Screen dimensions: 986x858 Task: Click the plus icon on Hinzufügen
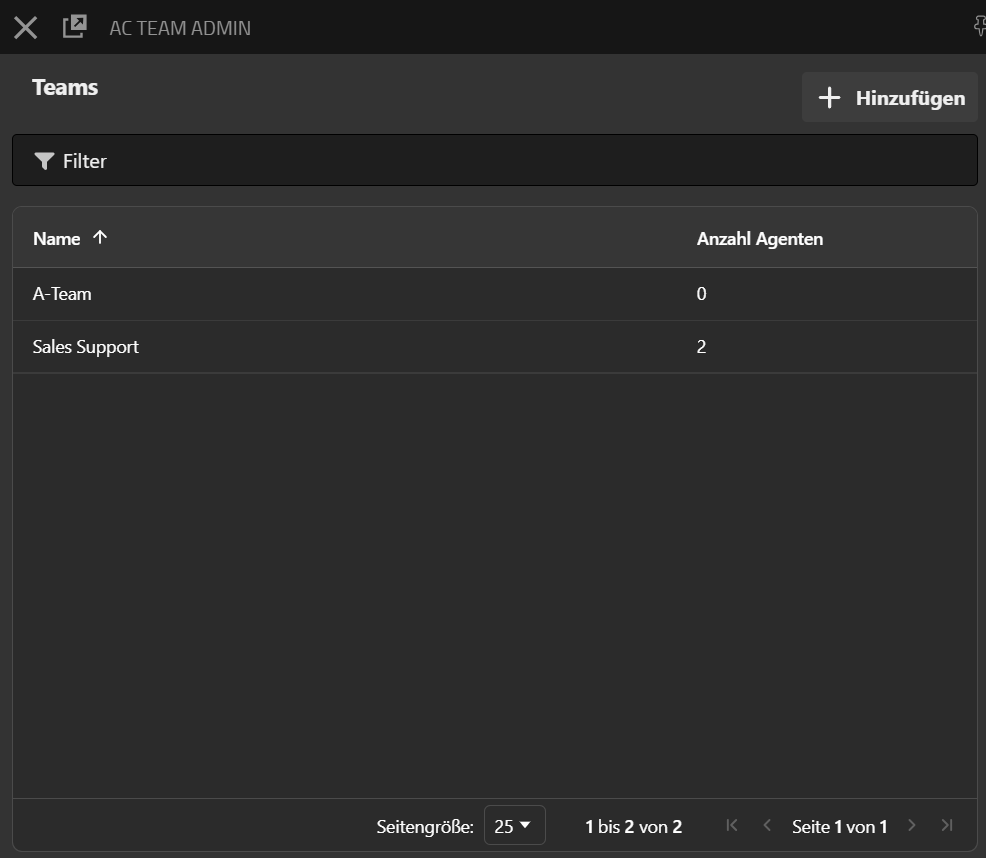point(829,98)
